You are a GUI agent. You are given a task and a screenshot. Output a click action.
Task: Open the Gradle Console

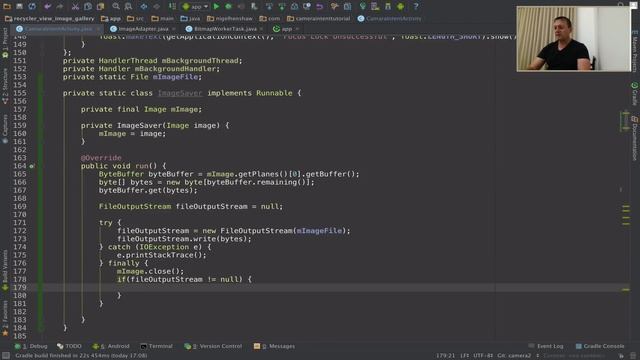600,346
